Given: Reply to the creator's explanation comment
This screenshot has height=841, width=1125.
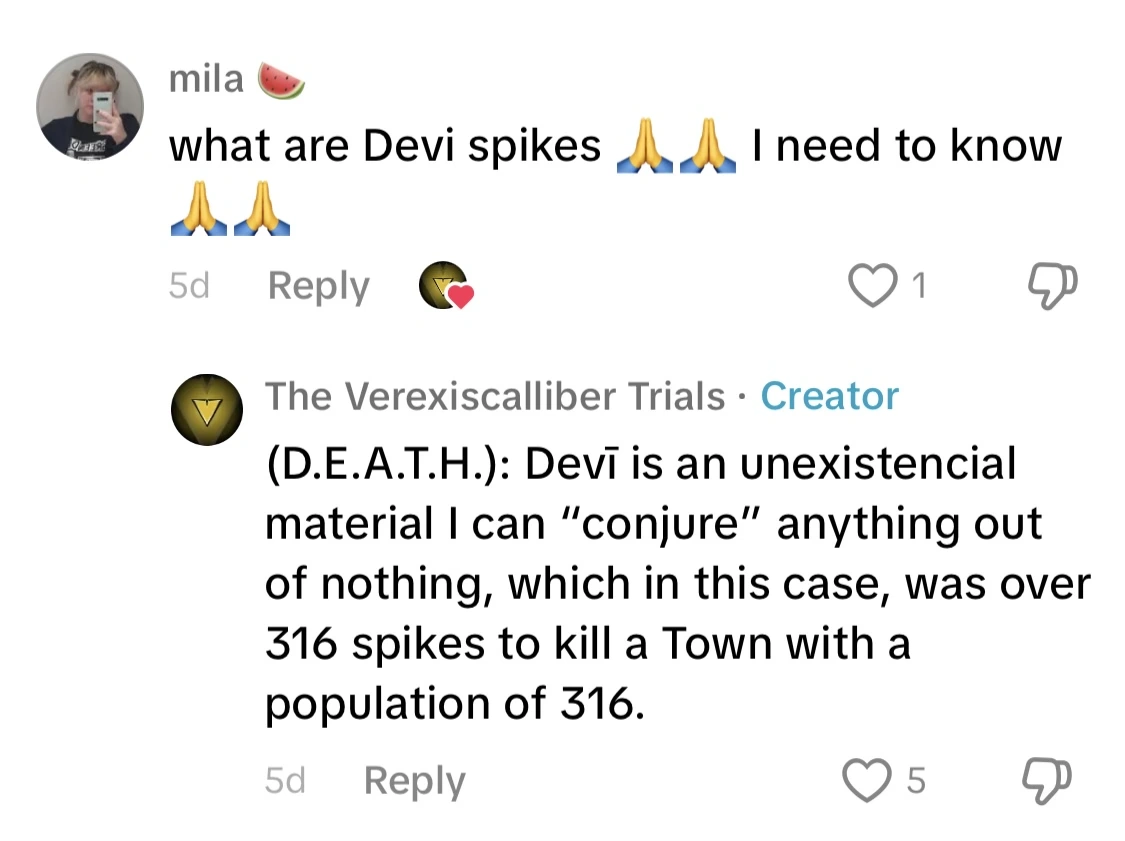Looking at the screenshot, I should click(x=414, y=780).
